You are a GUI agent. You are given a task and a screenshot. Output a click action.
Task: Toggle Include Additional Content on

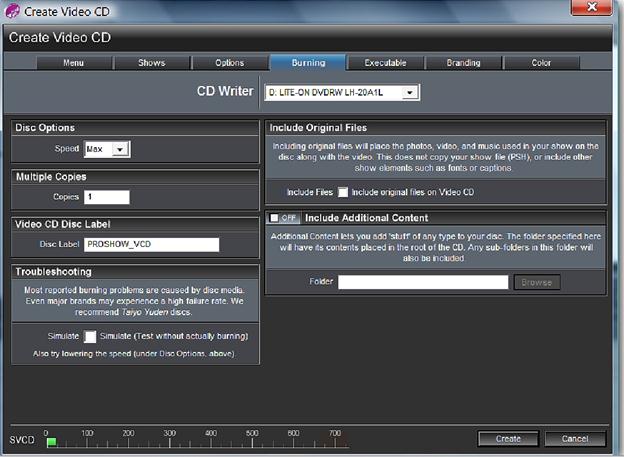(283, 218)
